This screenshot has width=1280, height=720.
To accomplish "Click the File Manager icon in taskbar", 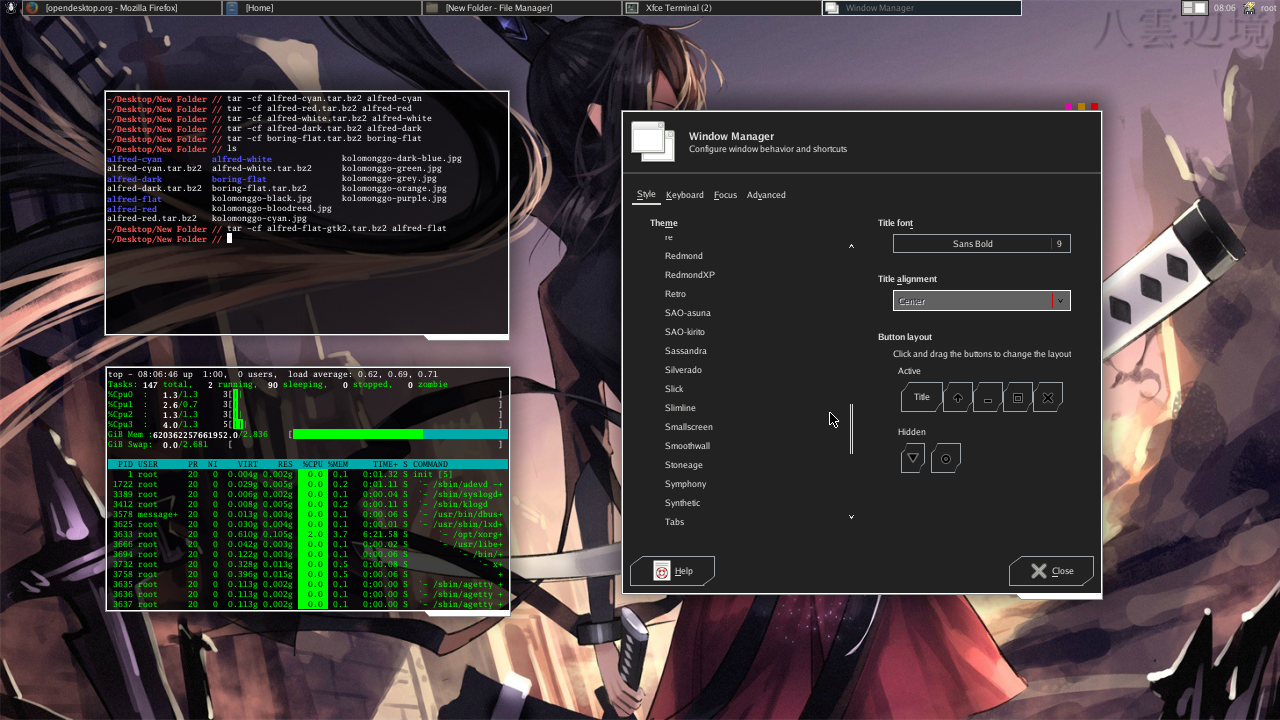I will point(432,8).
